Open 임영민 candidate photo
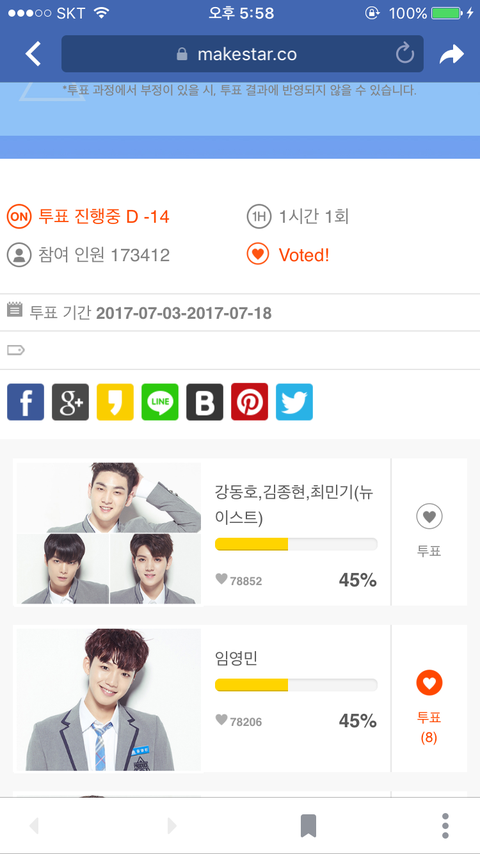 [x=108, y=699]
